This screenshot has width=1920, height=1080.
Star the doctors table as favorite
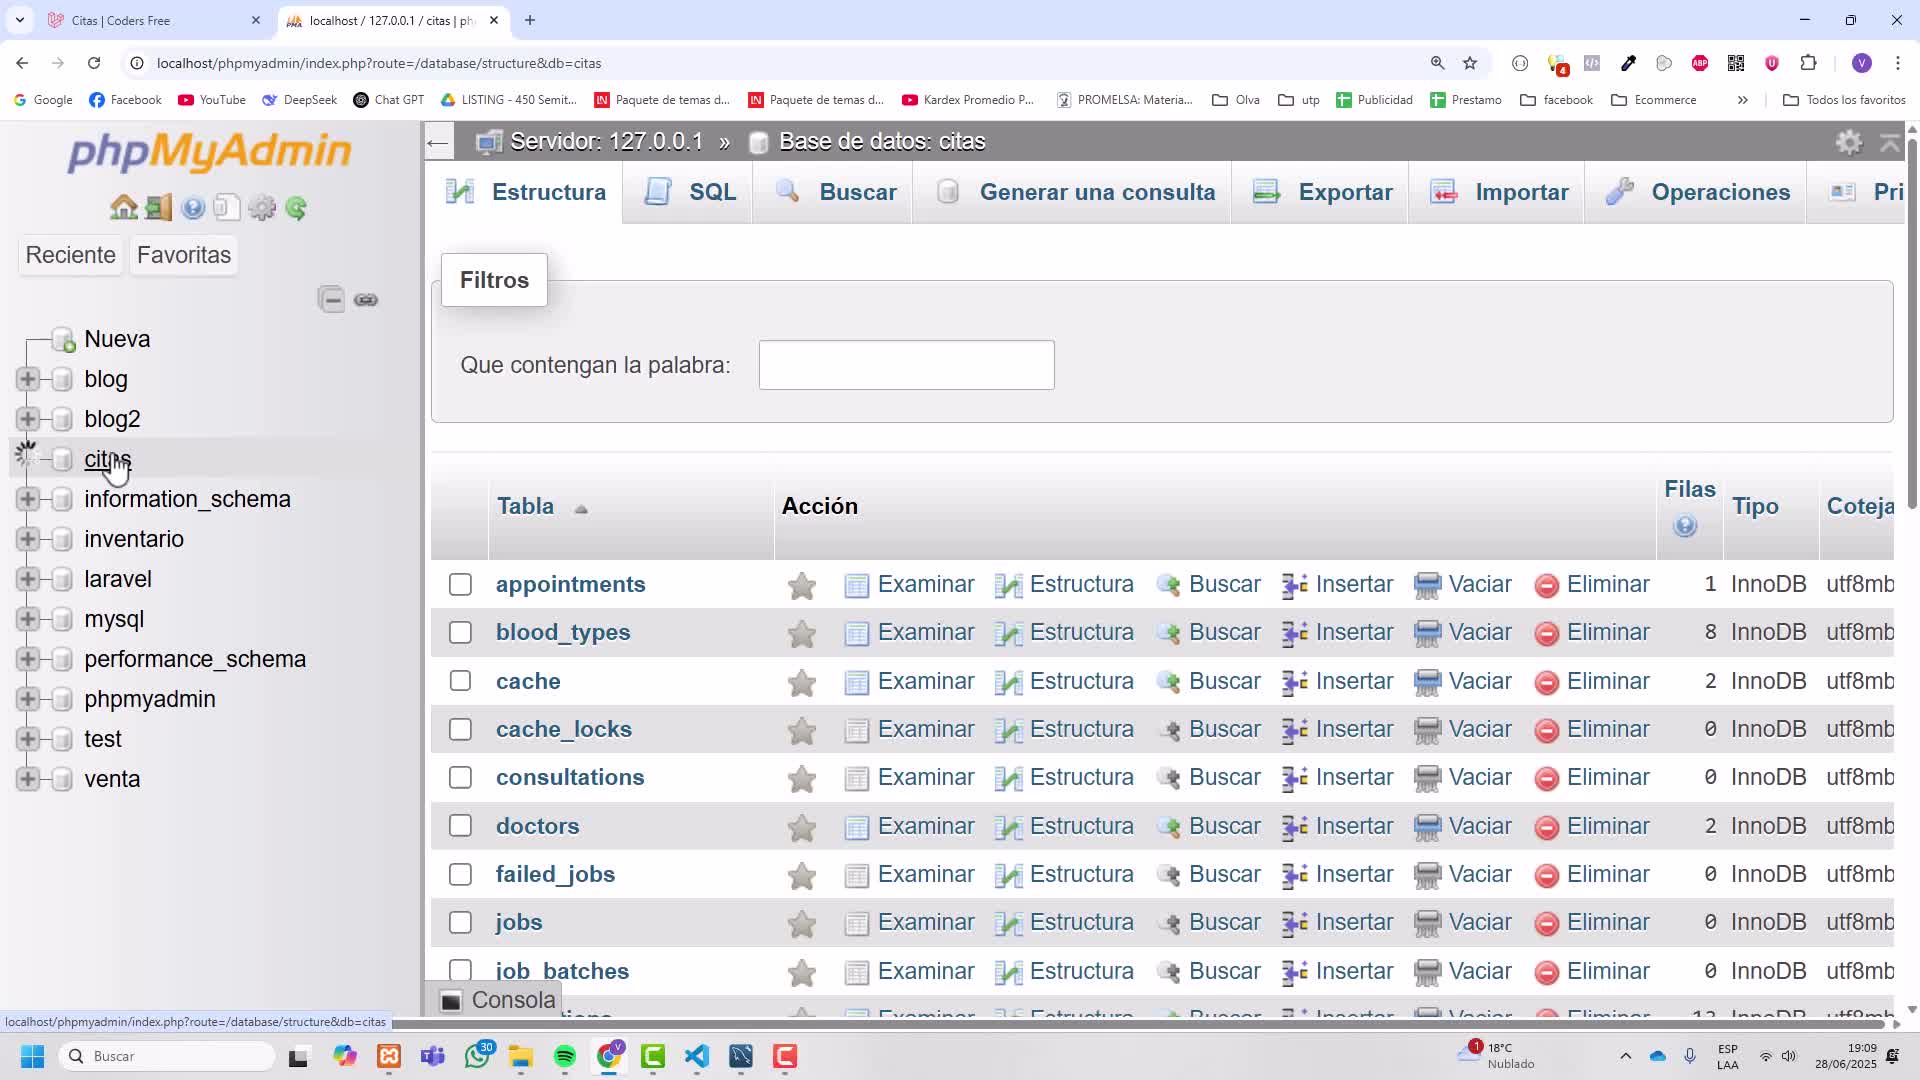click(802, 828)
